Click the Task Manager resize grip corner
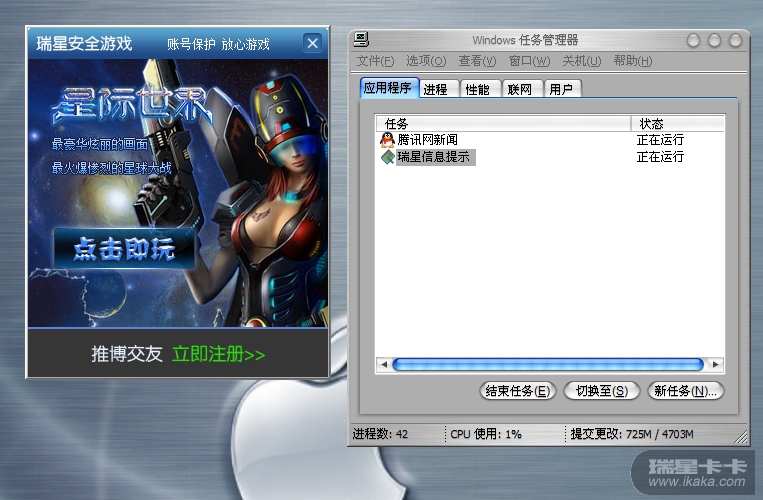763x500 pixels. pyautogui.click(x=741, y=437)
